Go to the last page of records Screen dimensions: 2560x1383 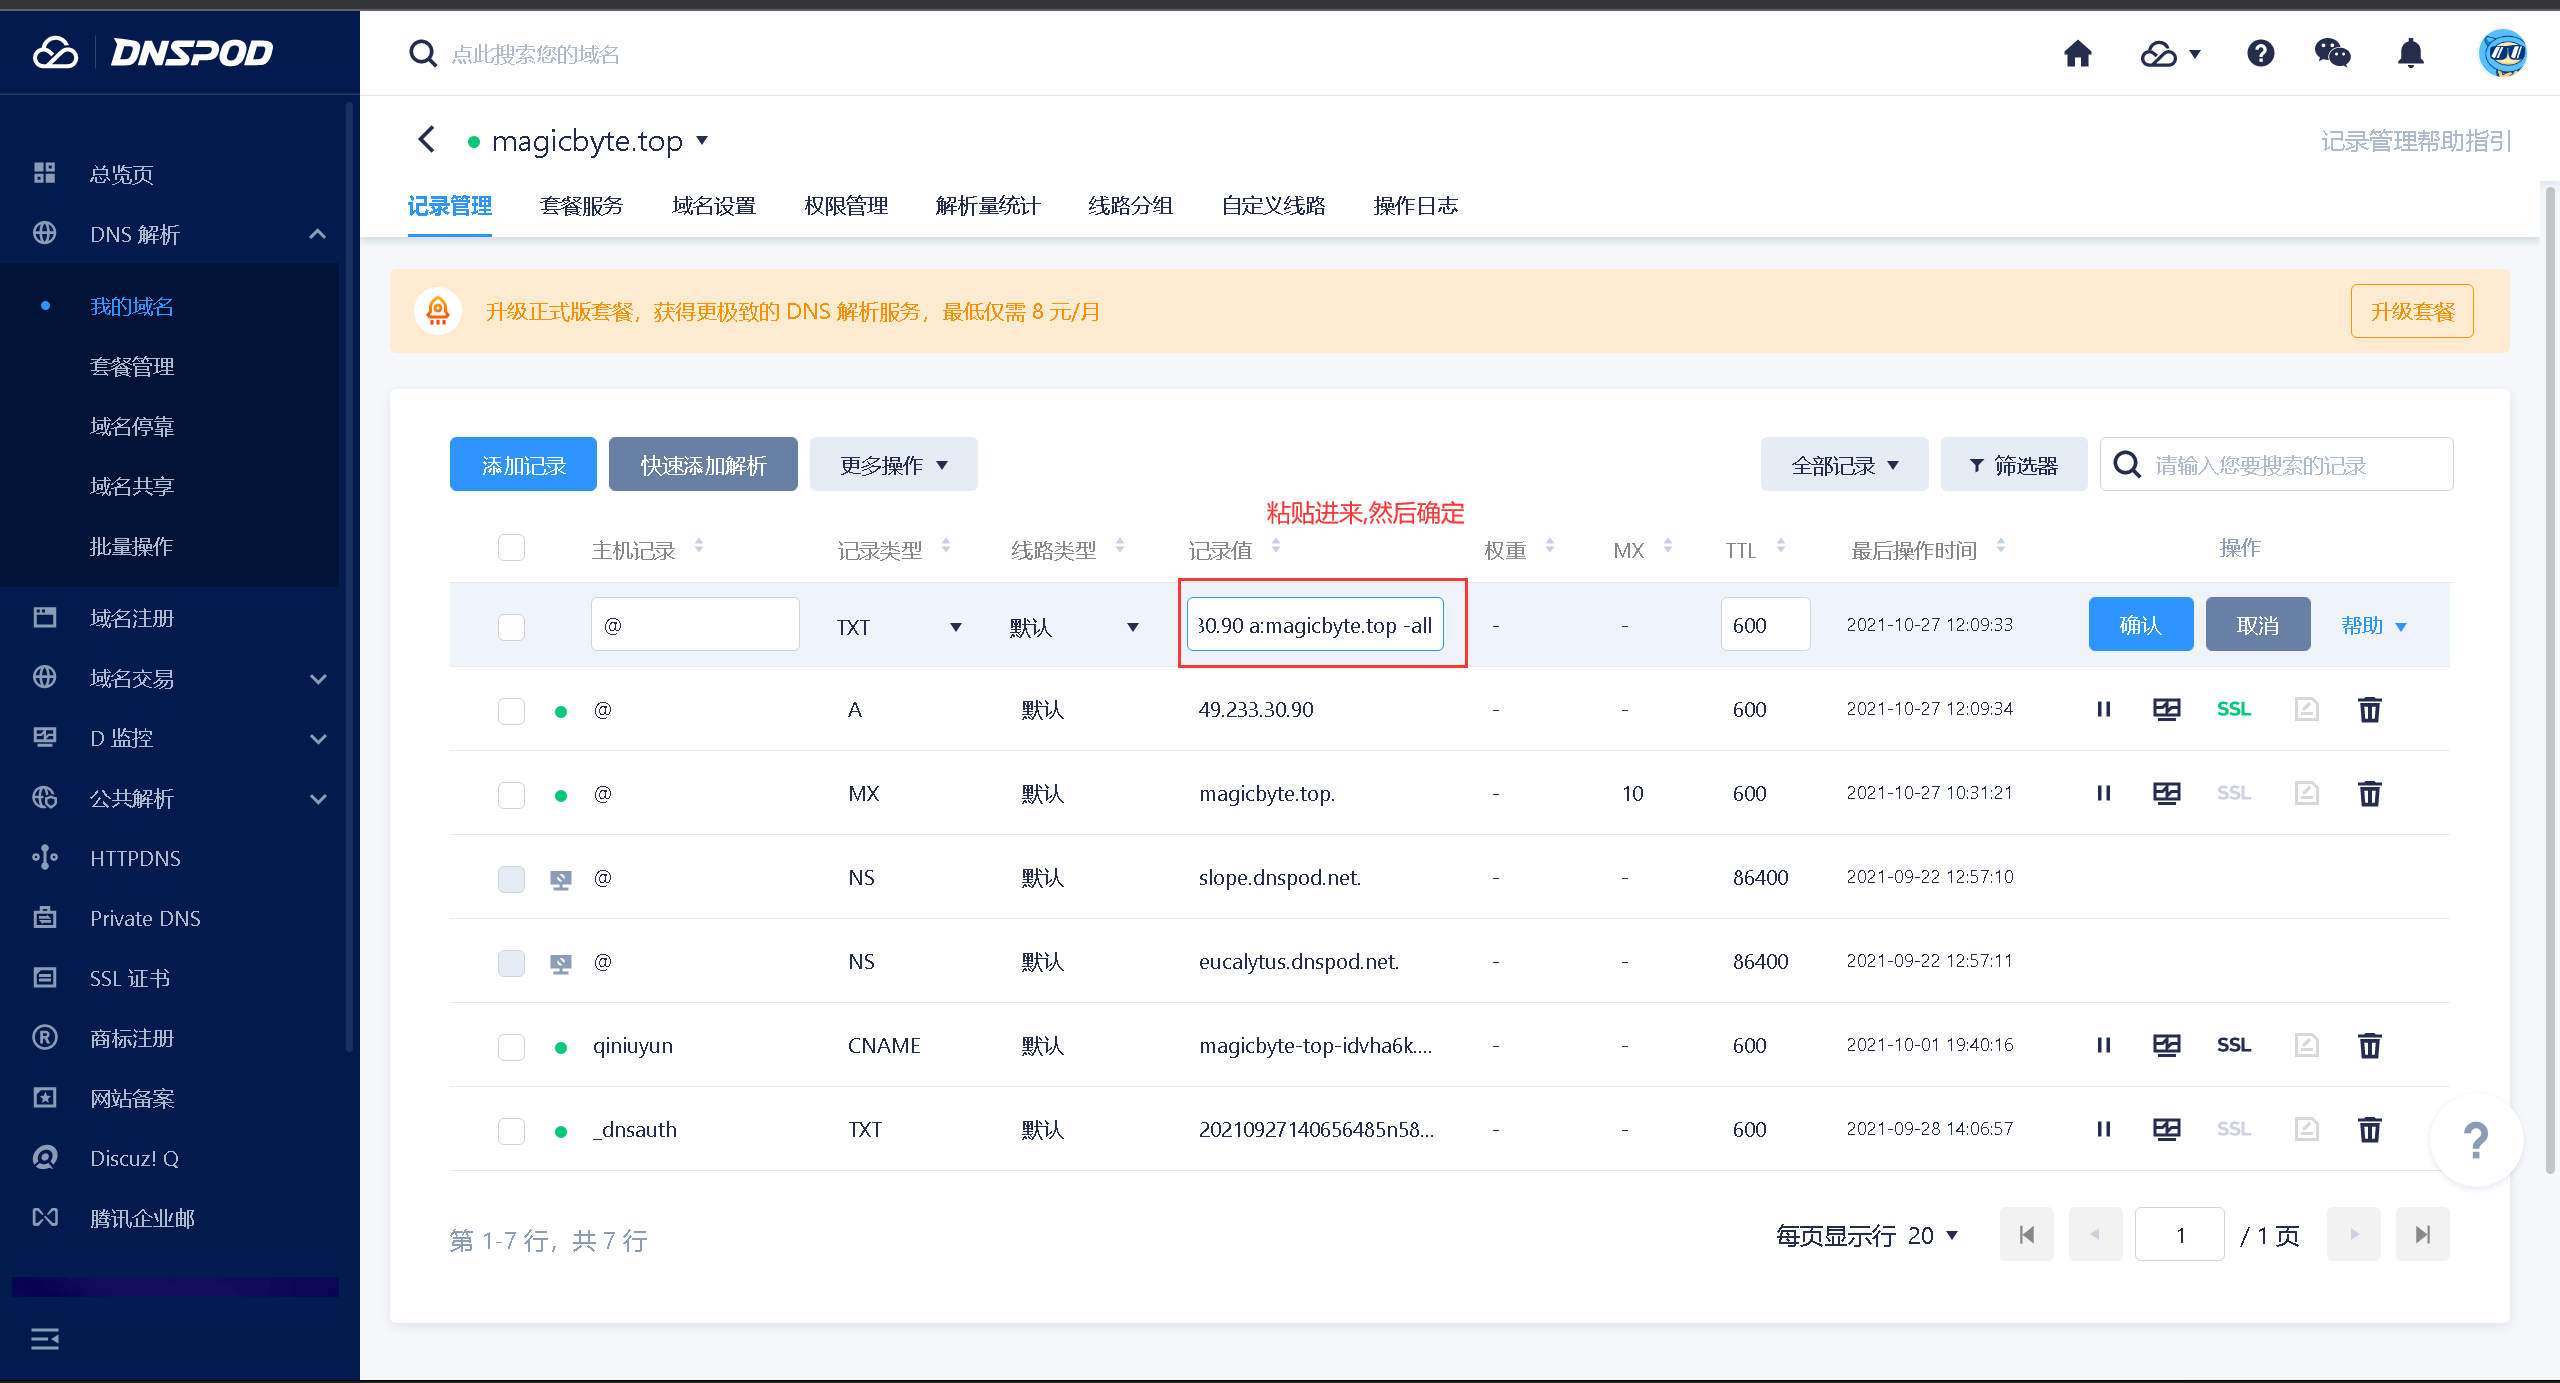pyautogui.click(x=2422, y=1234)
